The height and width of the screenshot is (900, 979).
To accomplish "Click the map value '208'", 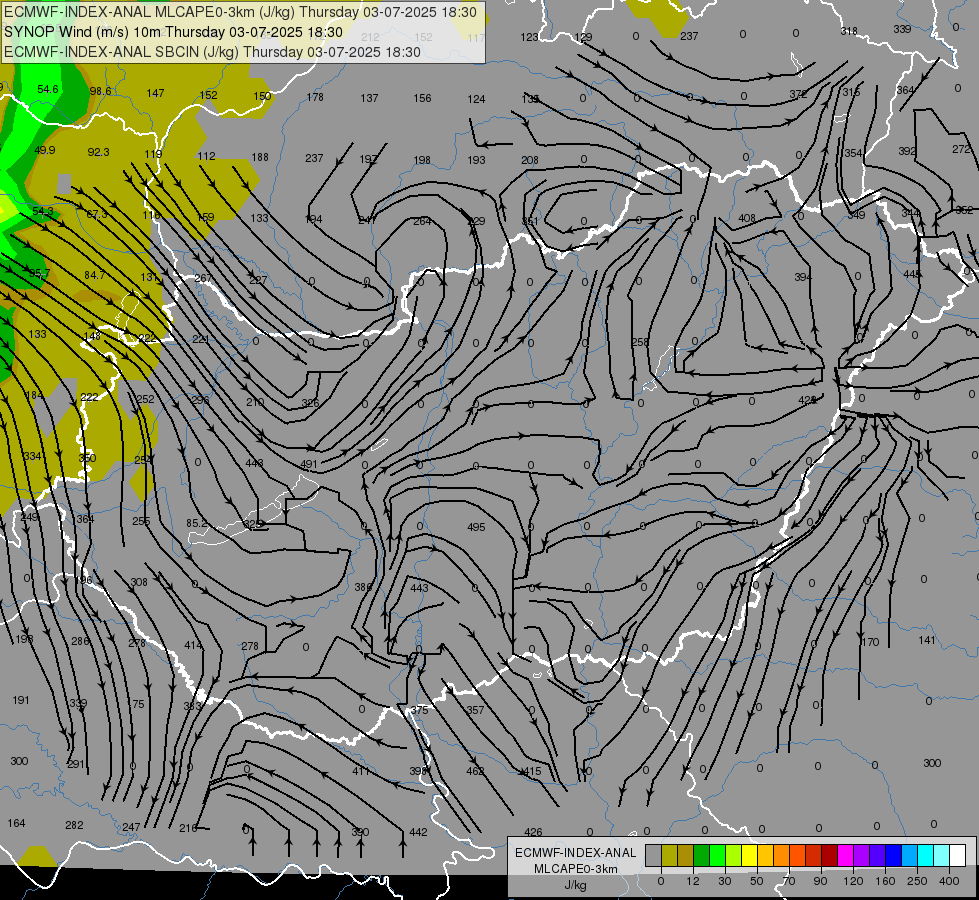I will point(529,160).
